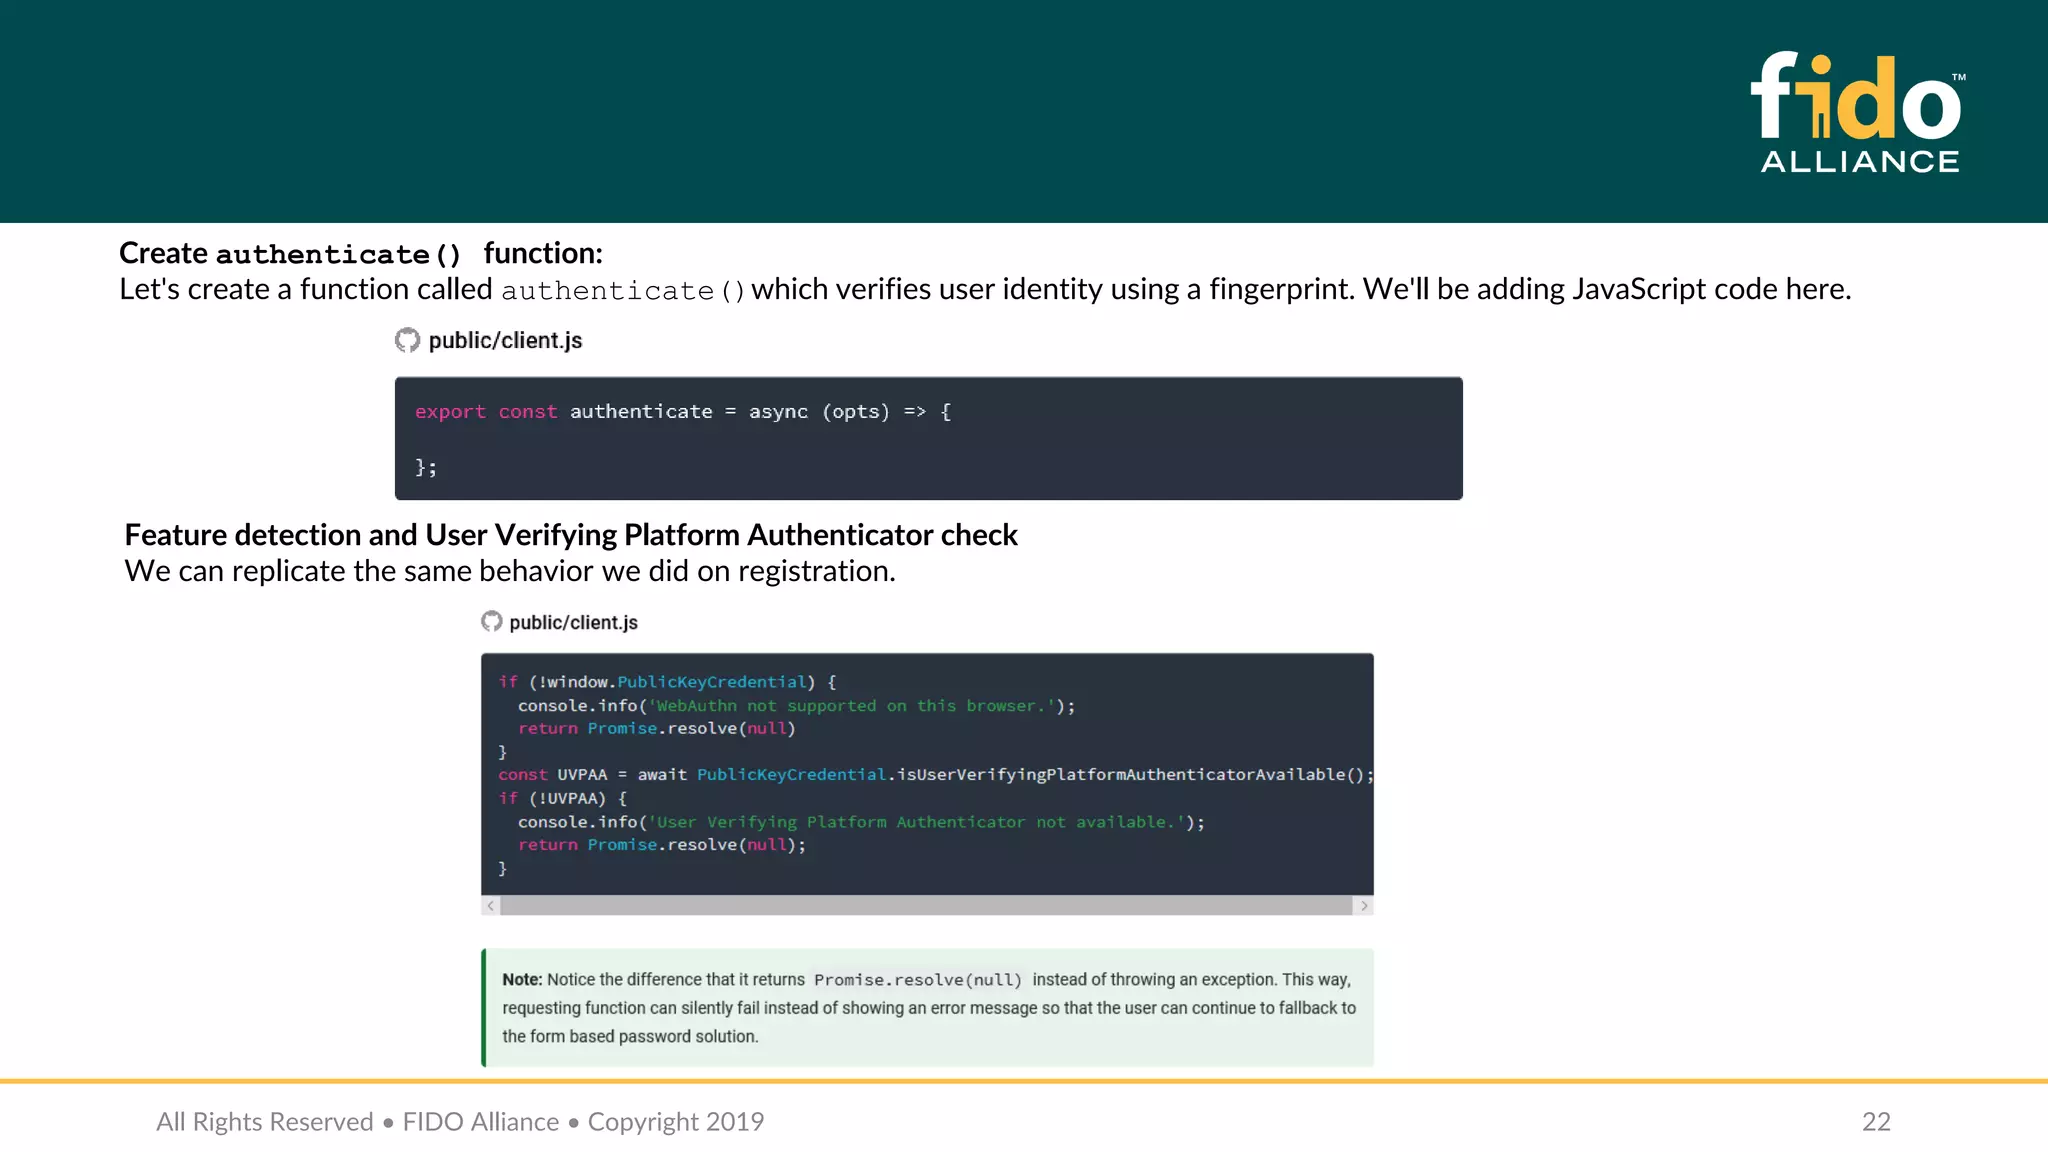Viewport: 2048px width, 1152px height.
Task: Click 'Note:' label in green callout
Action: click(x=522, y=980)
